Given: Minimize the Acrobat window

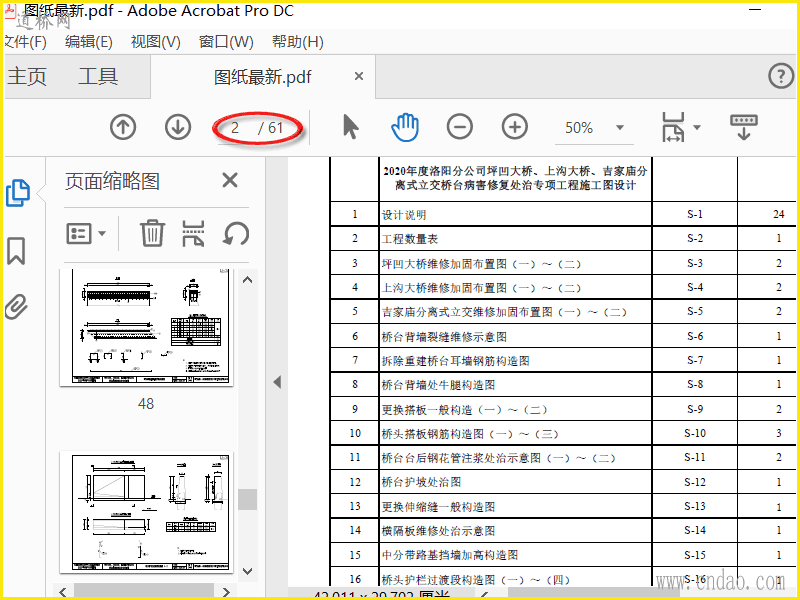Looking at the screenshot, I should point(755,10).
